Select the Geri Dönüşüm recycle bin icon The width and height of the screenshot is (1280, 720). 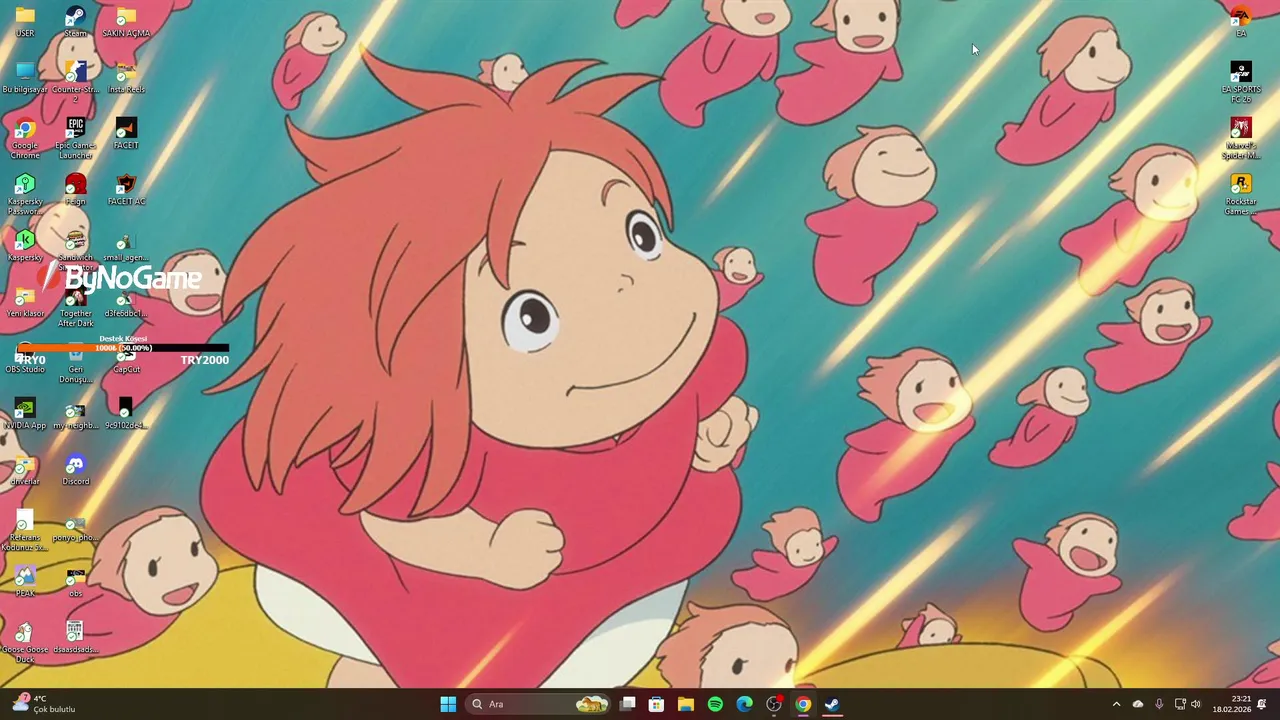tap(75, 364)
